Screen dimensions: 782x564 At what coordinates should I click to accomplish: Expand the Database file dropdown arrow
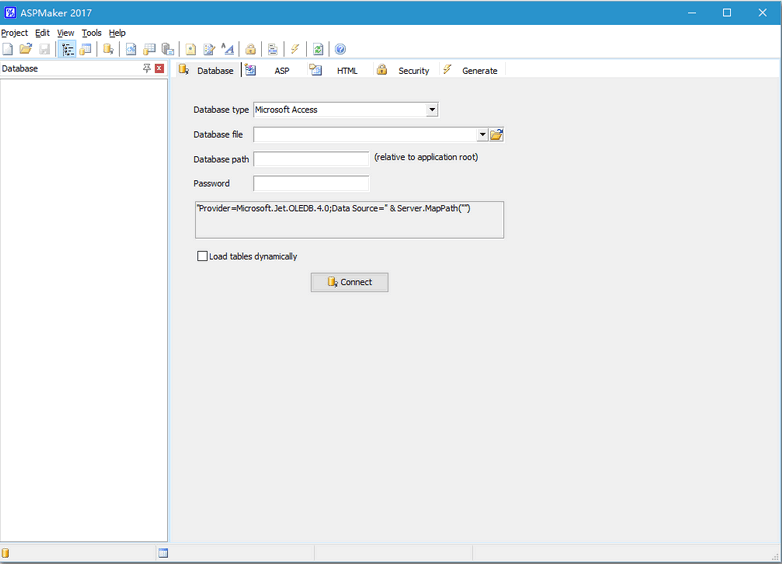[482, 135]
